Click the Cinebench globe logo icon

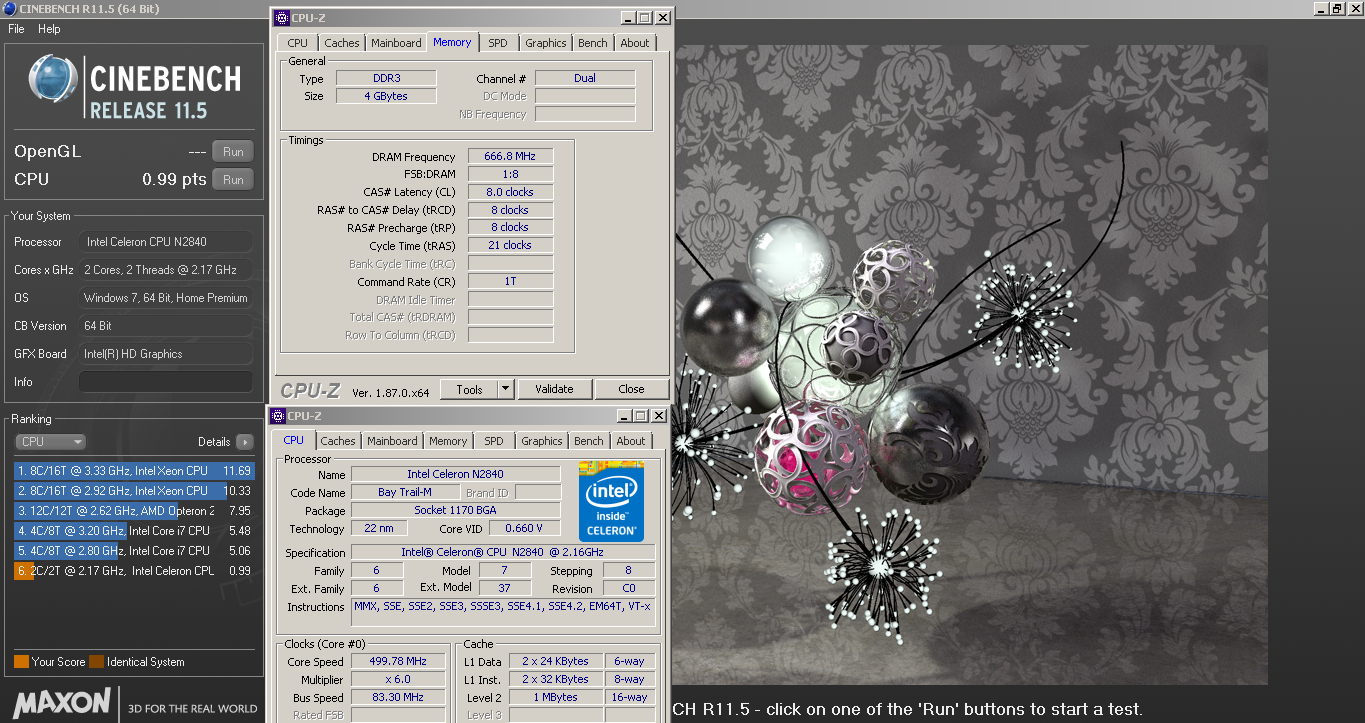tap(53, 80)
